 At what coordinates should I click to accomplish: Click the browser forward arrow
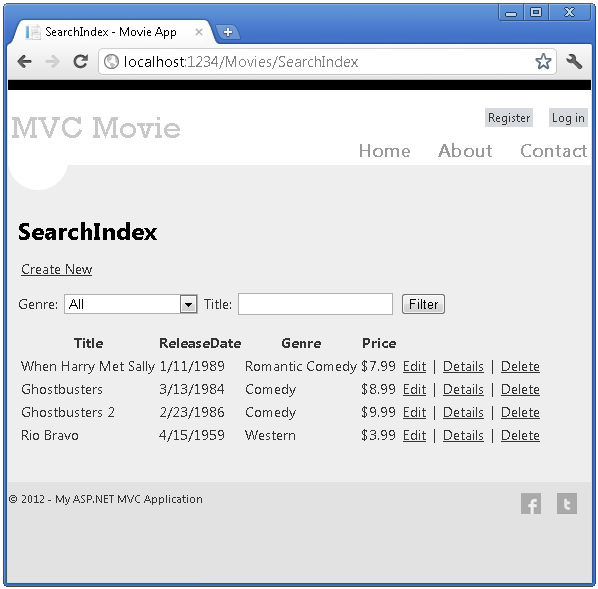click(52, 61)
